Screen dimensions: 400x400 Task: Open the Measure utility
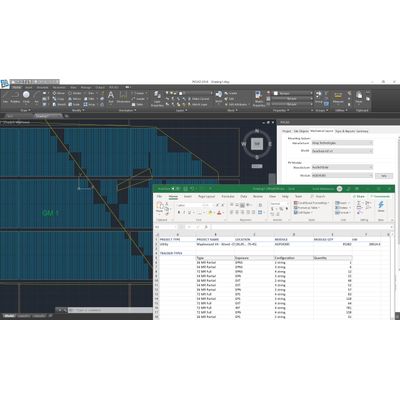(338, 98)
